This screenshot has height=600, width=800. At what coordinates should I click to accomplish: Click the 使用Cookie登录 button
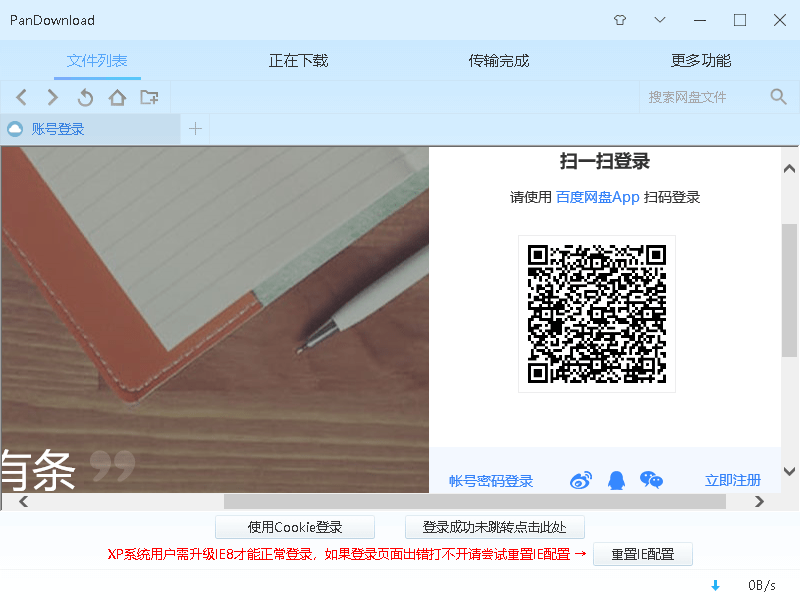[294, 527]
